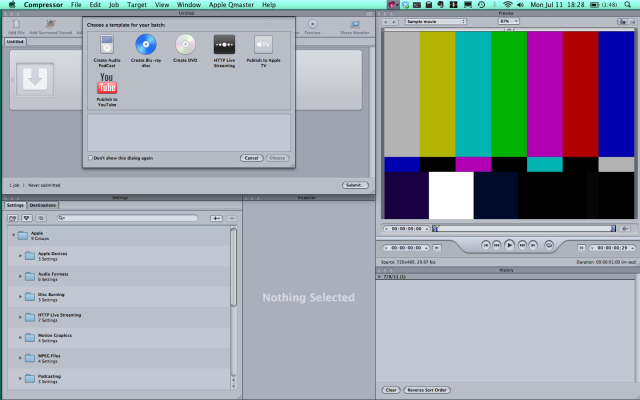Select the Publish to YouTube template
Image resolution: width=640 pixels, height=400 pixels.
pyautogui.click(x=108, y=88)
